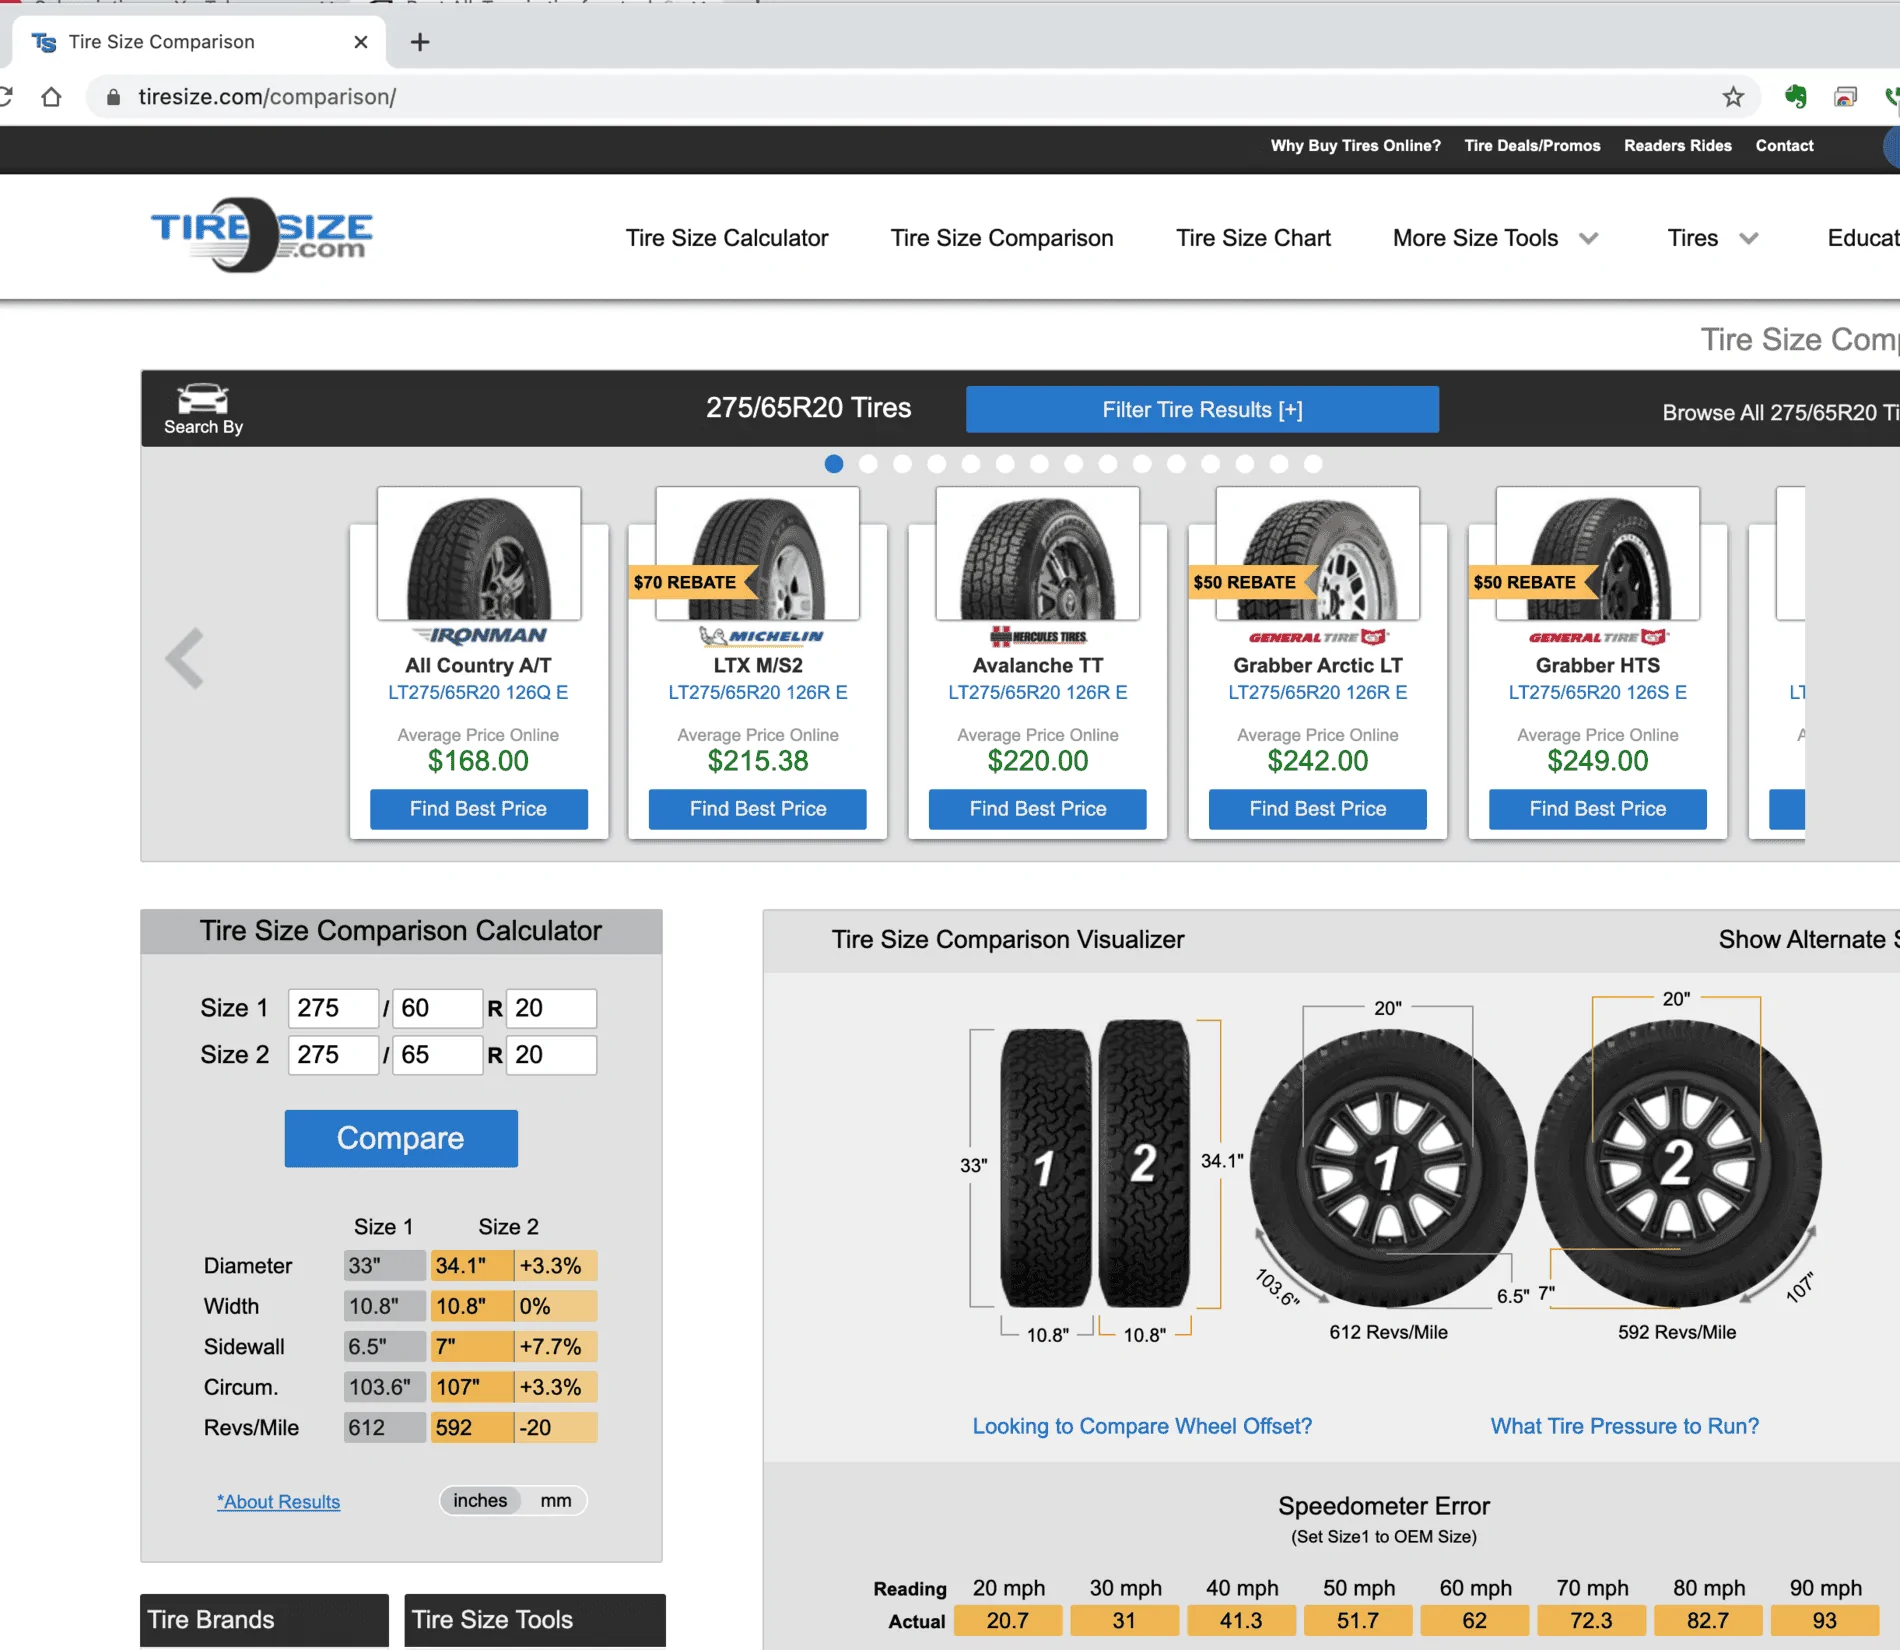Select the third carousel page dot

[x=902, y=464]
